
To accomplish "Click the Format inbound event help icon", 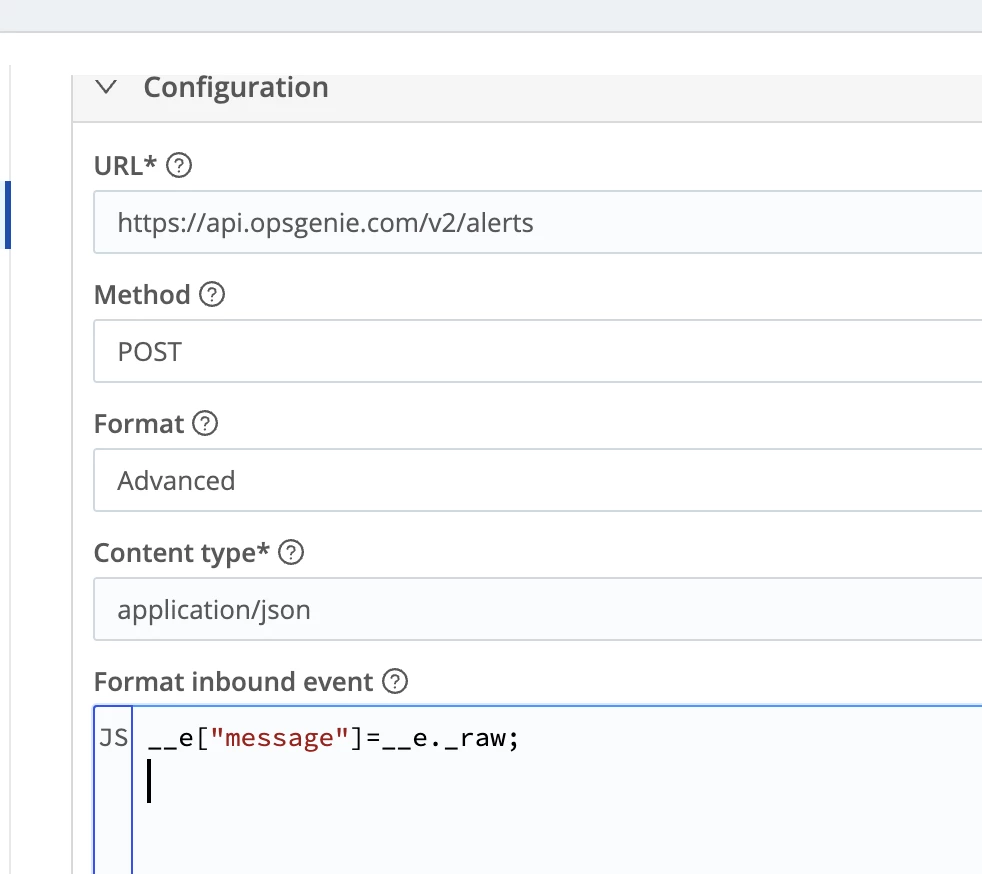I will 396,682.
